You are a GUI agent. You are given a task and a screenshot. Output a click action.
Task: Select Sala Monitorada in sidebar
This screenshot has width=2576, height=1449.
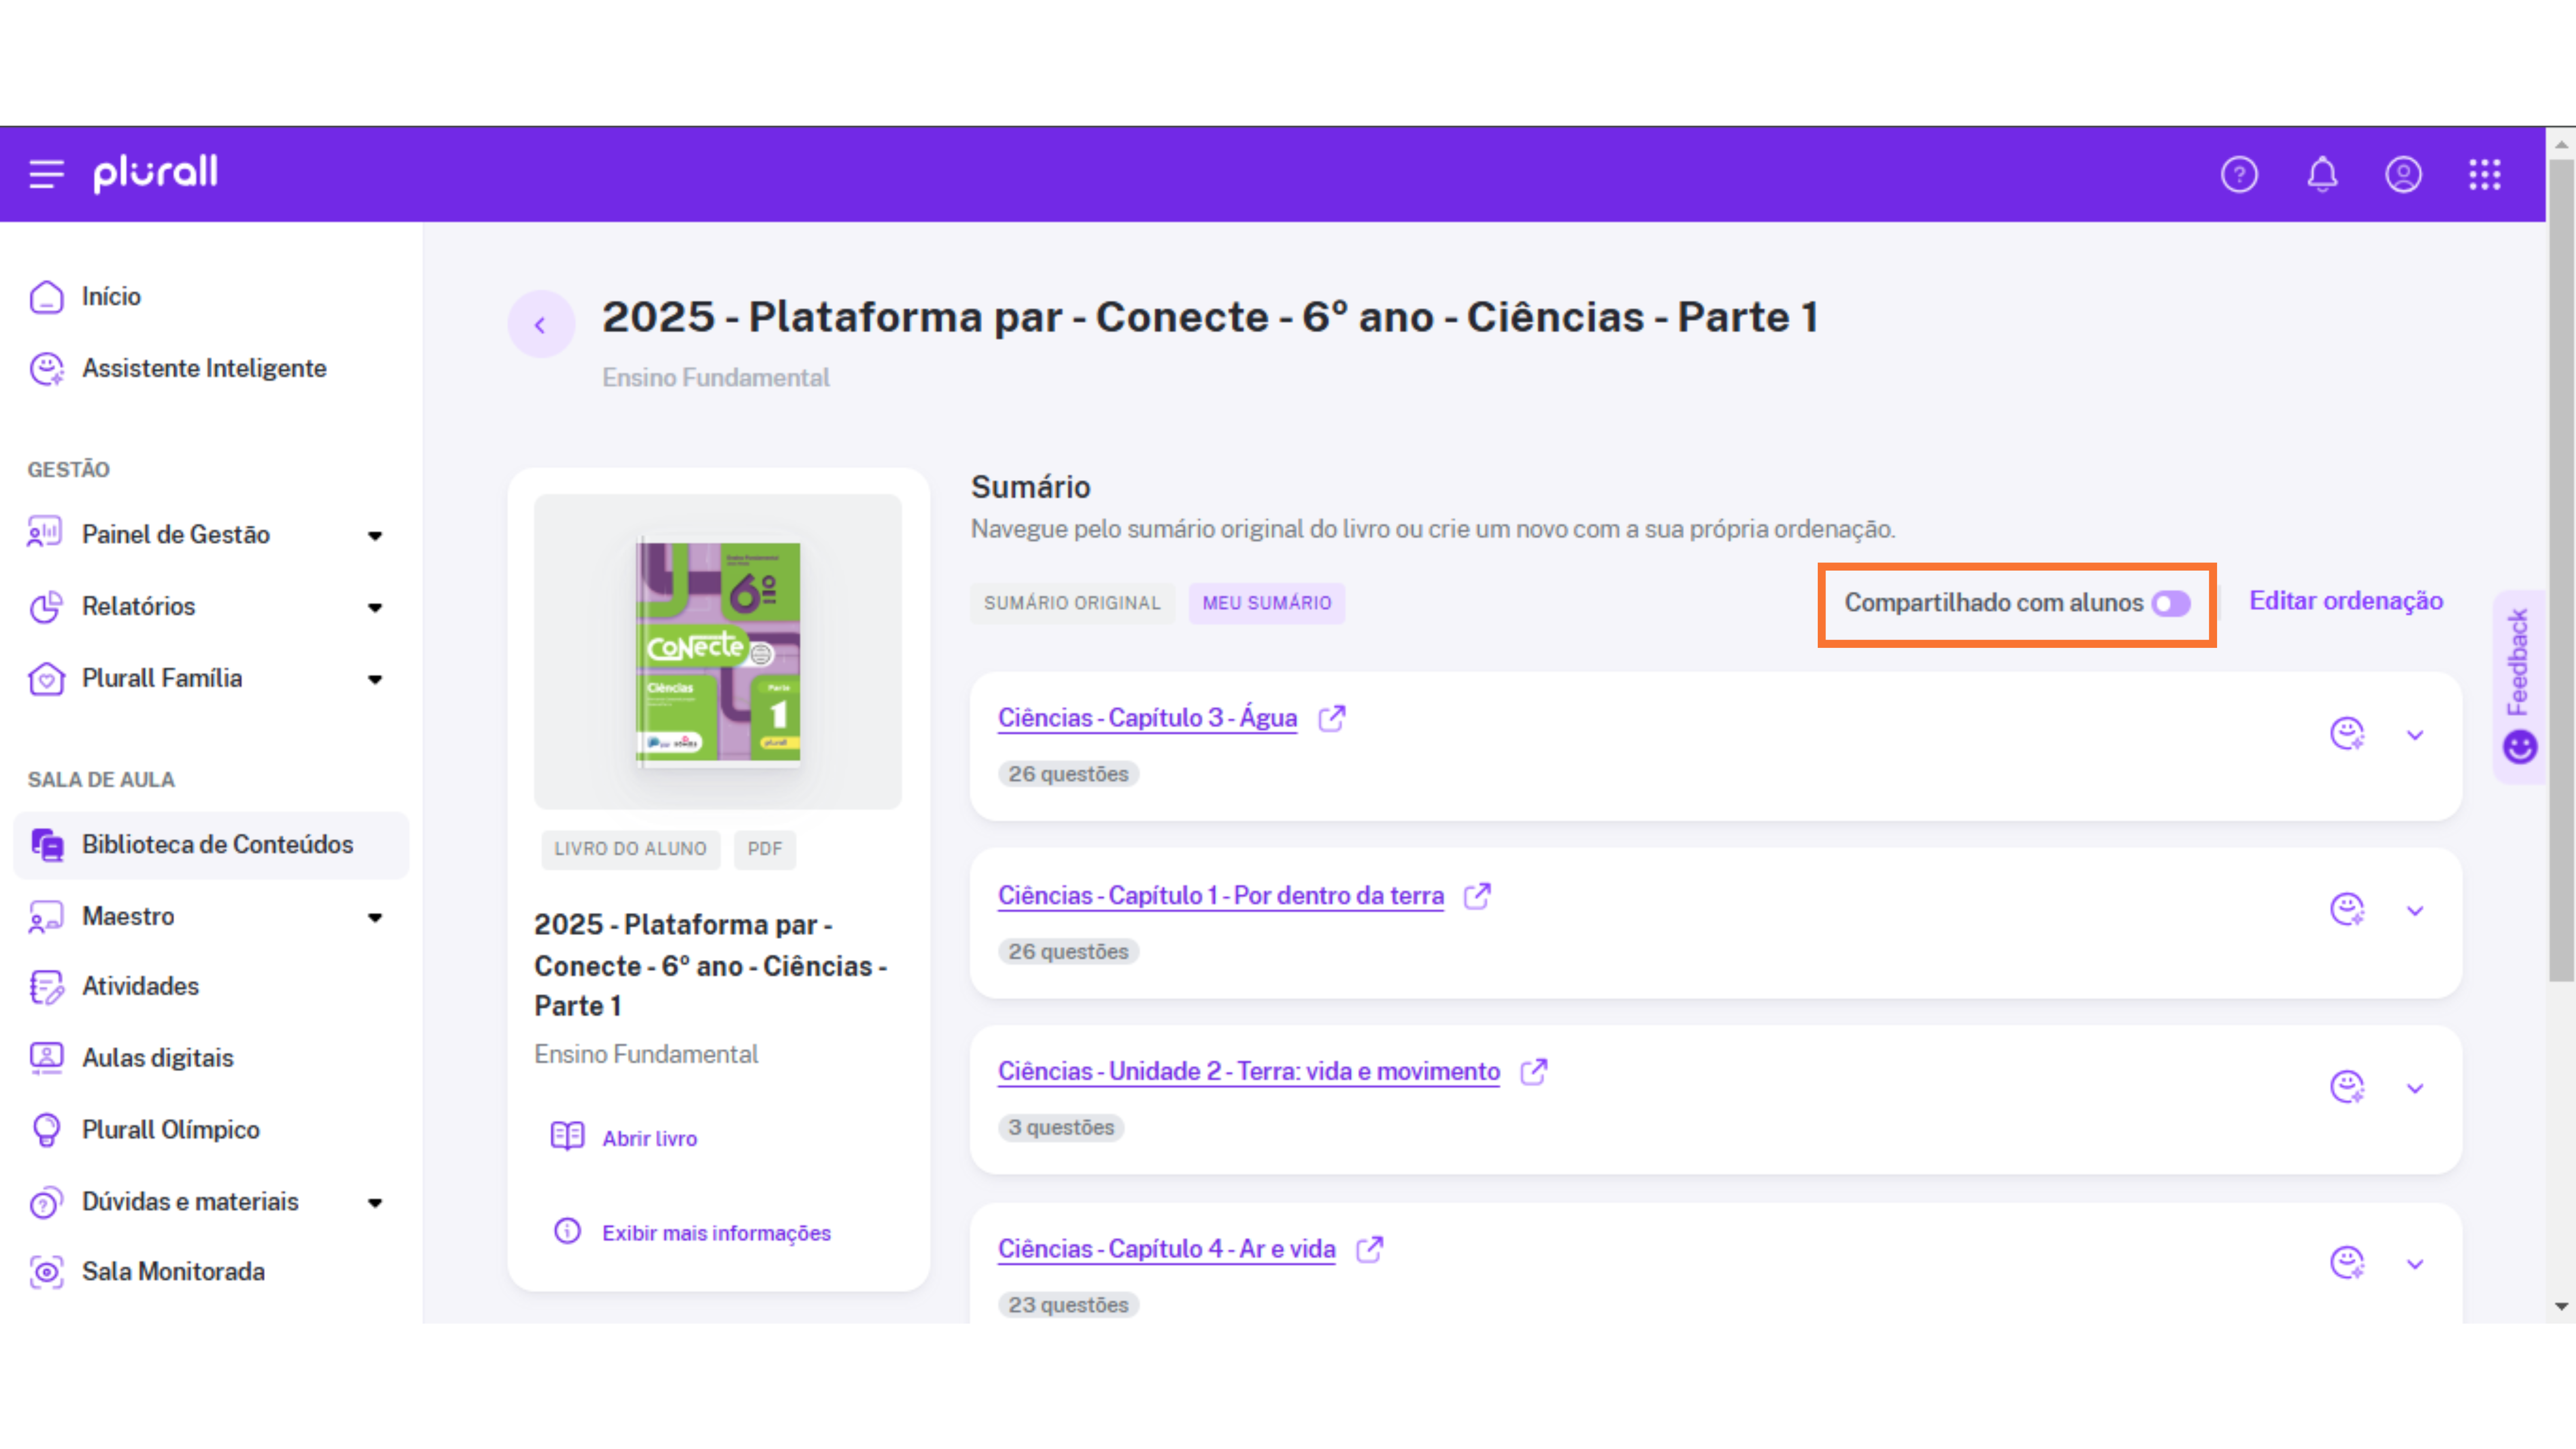pos(173,1272)
